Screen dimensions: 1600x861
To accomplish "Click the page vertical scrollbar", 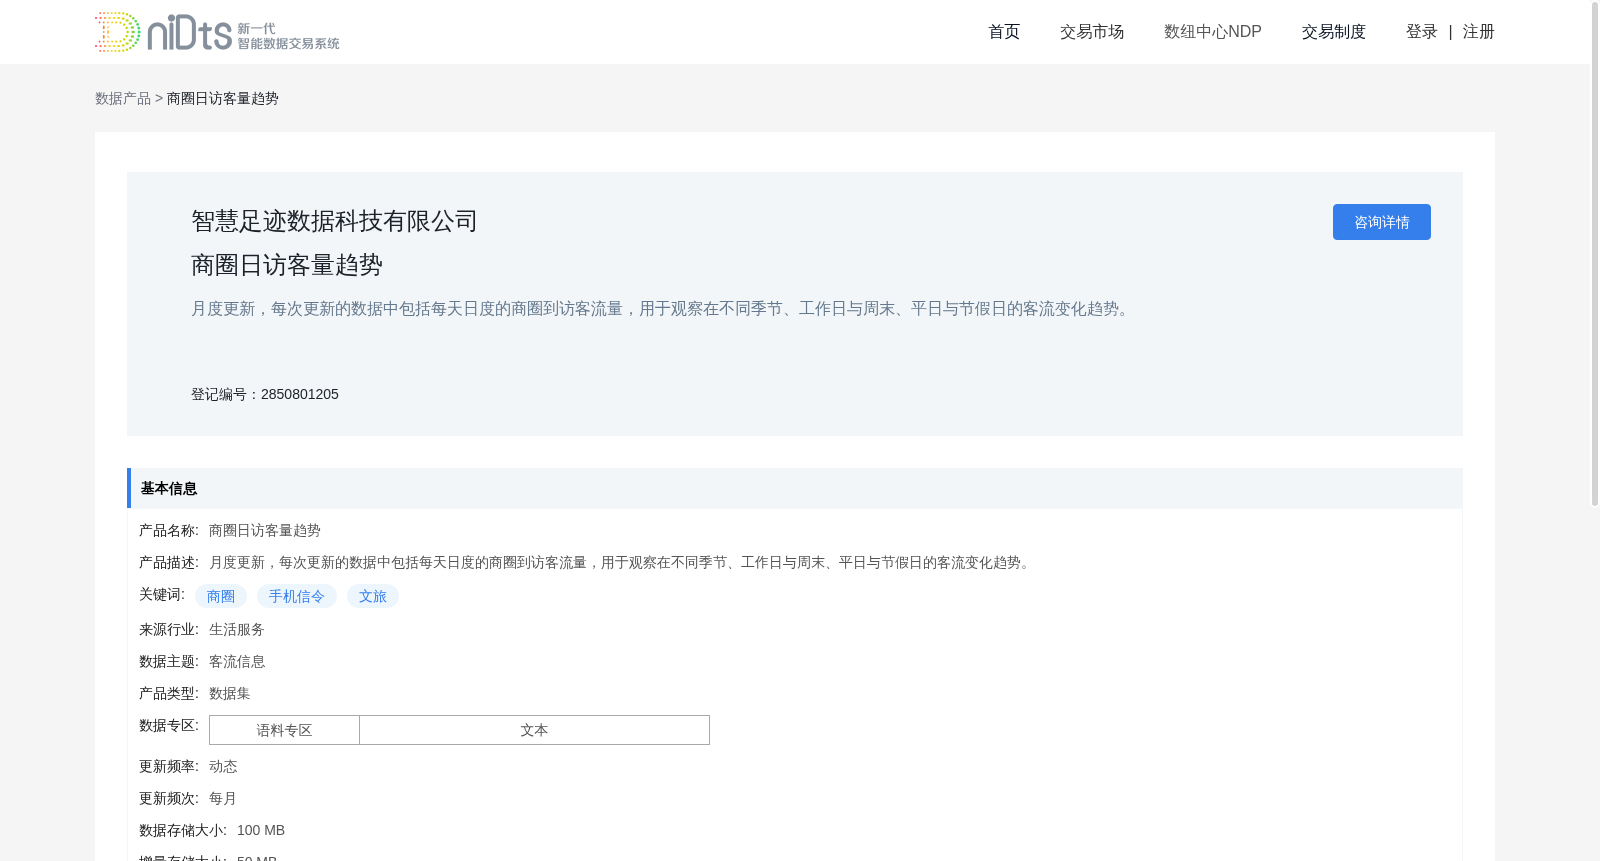I will point(1595,253).
